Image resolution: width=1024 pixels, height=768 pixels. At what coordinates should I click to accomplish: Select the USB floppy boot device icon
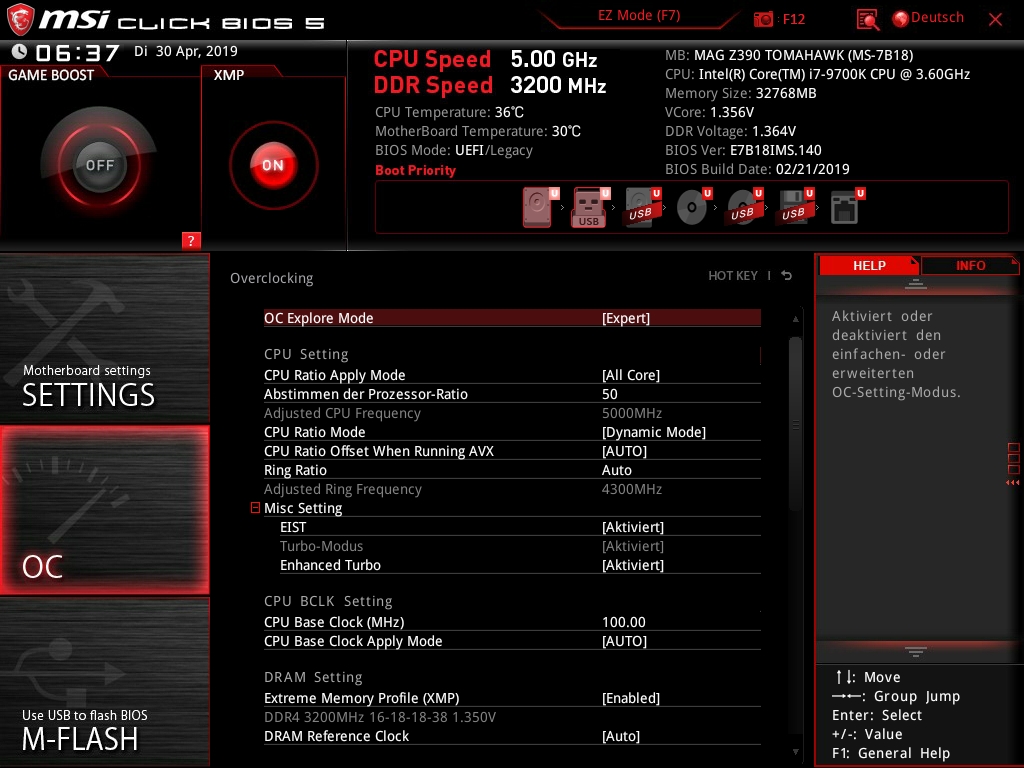(x=794, y=207)
